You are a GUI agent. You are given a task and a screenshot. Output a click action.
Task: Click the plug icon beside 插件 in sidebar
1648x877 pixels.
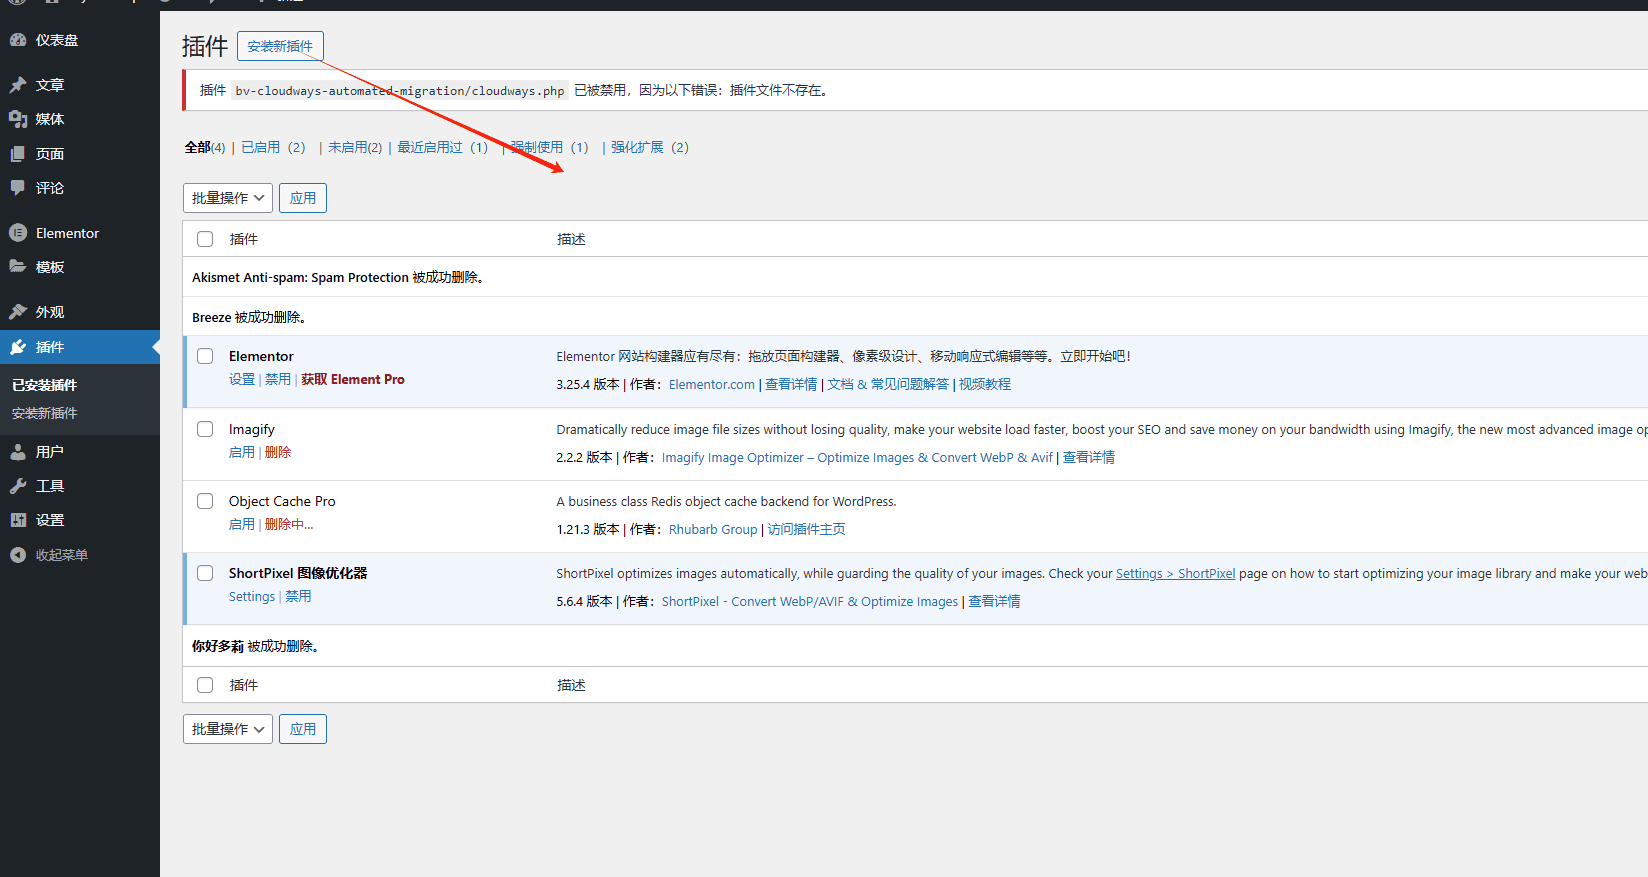[x=18, y=347]
